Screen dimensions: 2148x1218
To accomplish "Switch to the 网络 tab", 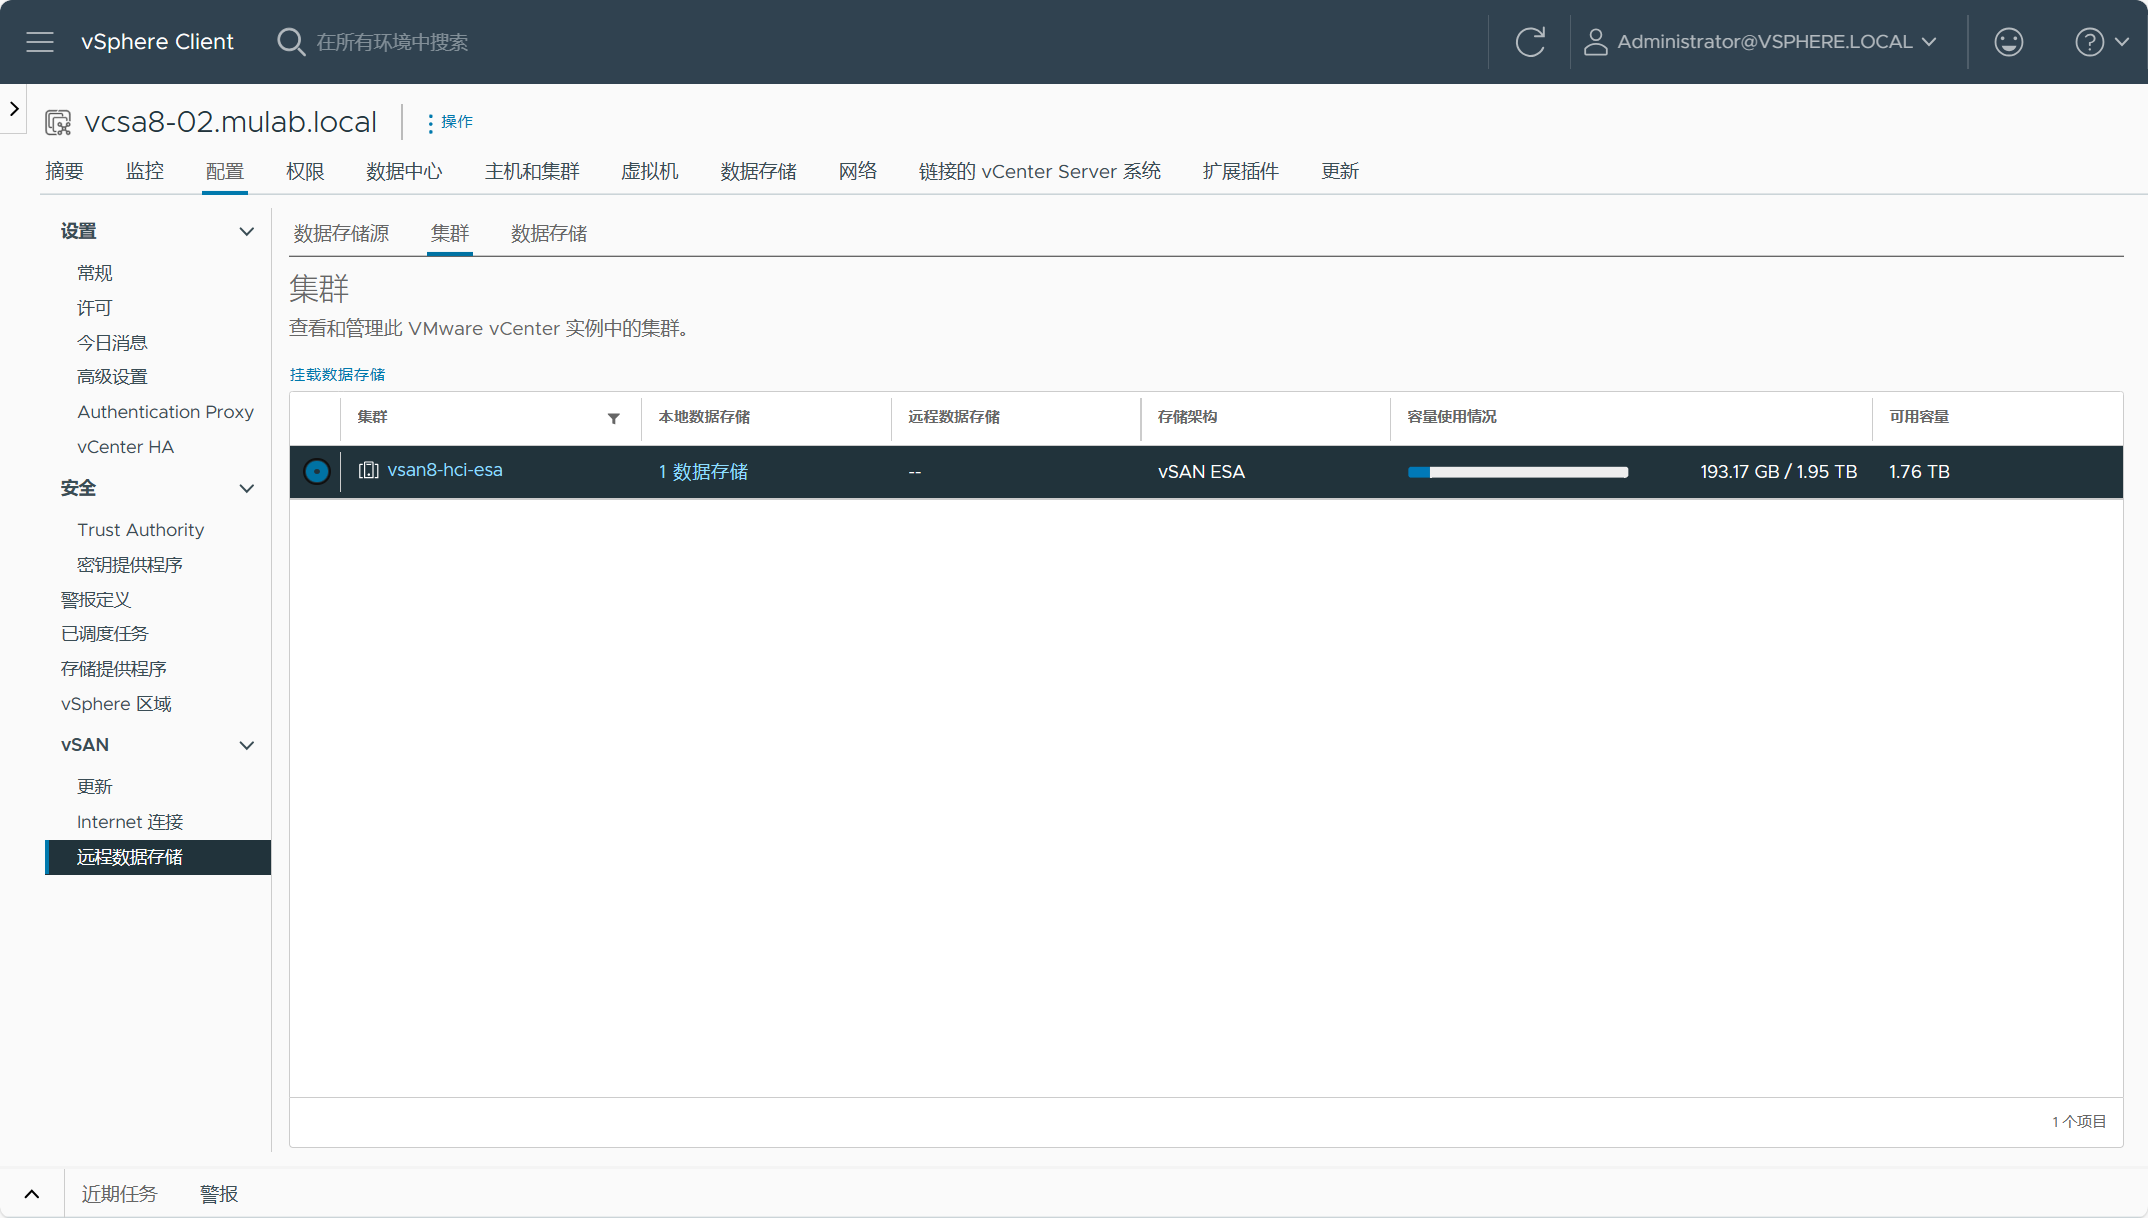I will (858, 172).
